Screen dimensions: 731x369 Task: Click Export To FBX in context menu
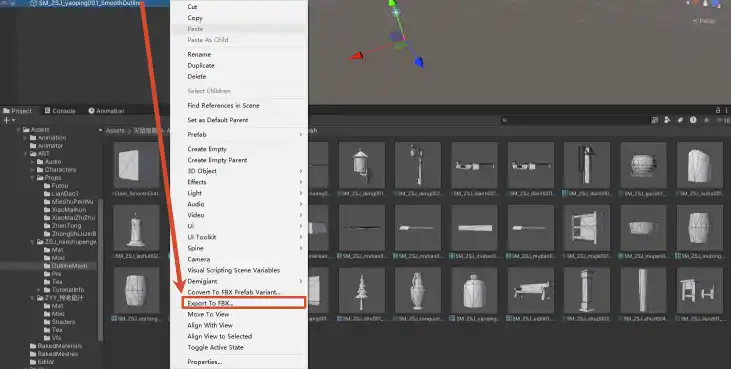point(239,303)
